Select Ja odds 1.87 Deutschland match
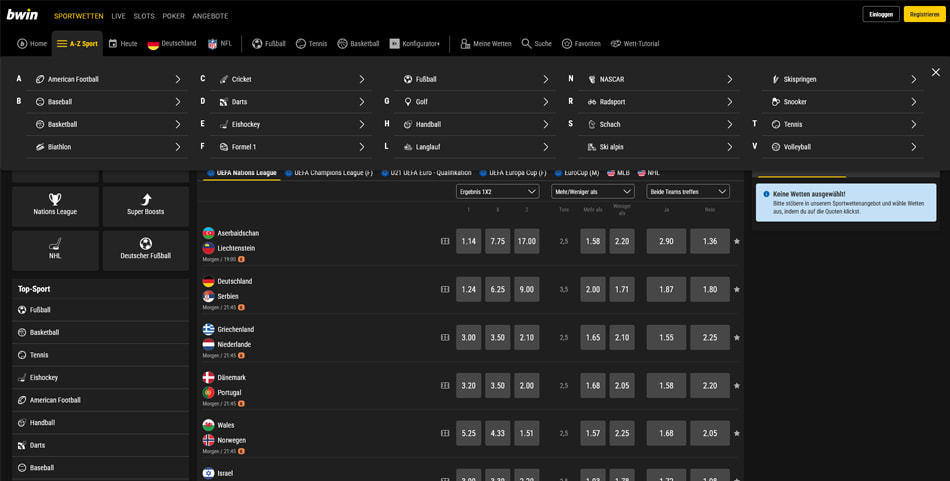The height and width of the screenshot is (481, 950). click(666, 290)
